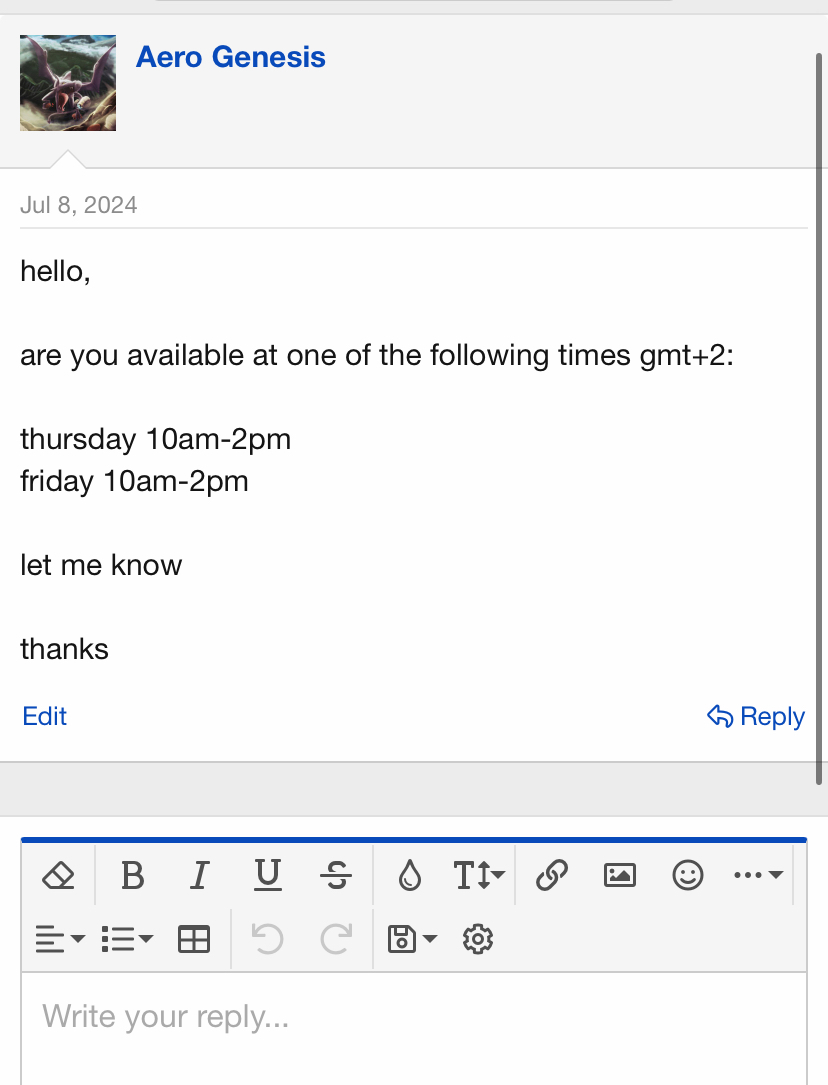
Task: Open the text color droplet picker
Action: 409,877
